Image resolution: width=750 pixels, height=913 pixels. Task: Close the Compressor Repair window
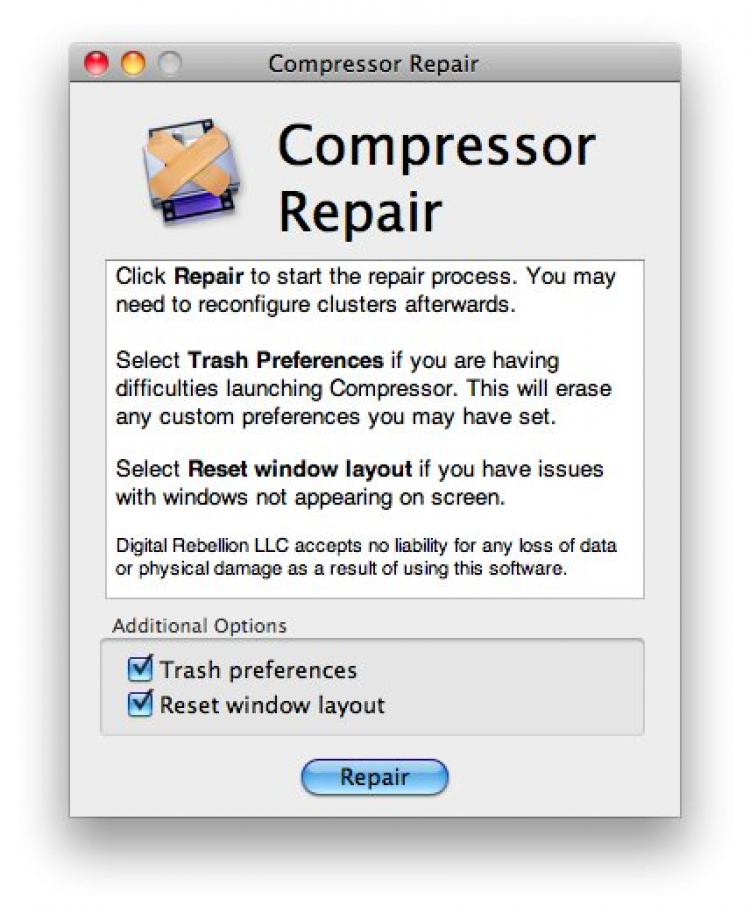tap(97, 64)
